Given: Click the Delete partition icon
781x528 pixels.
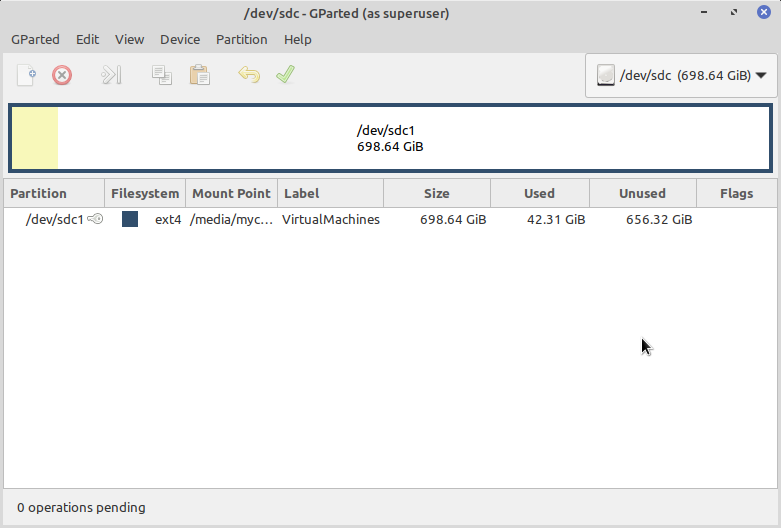Looking at the screenshot, I should [62, 75].
